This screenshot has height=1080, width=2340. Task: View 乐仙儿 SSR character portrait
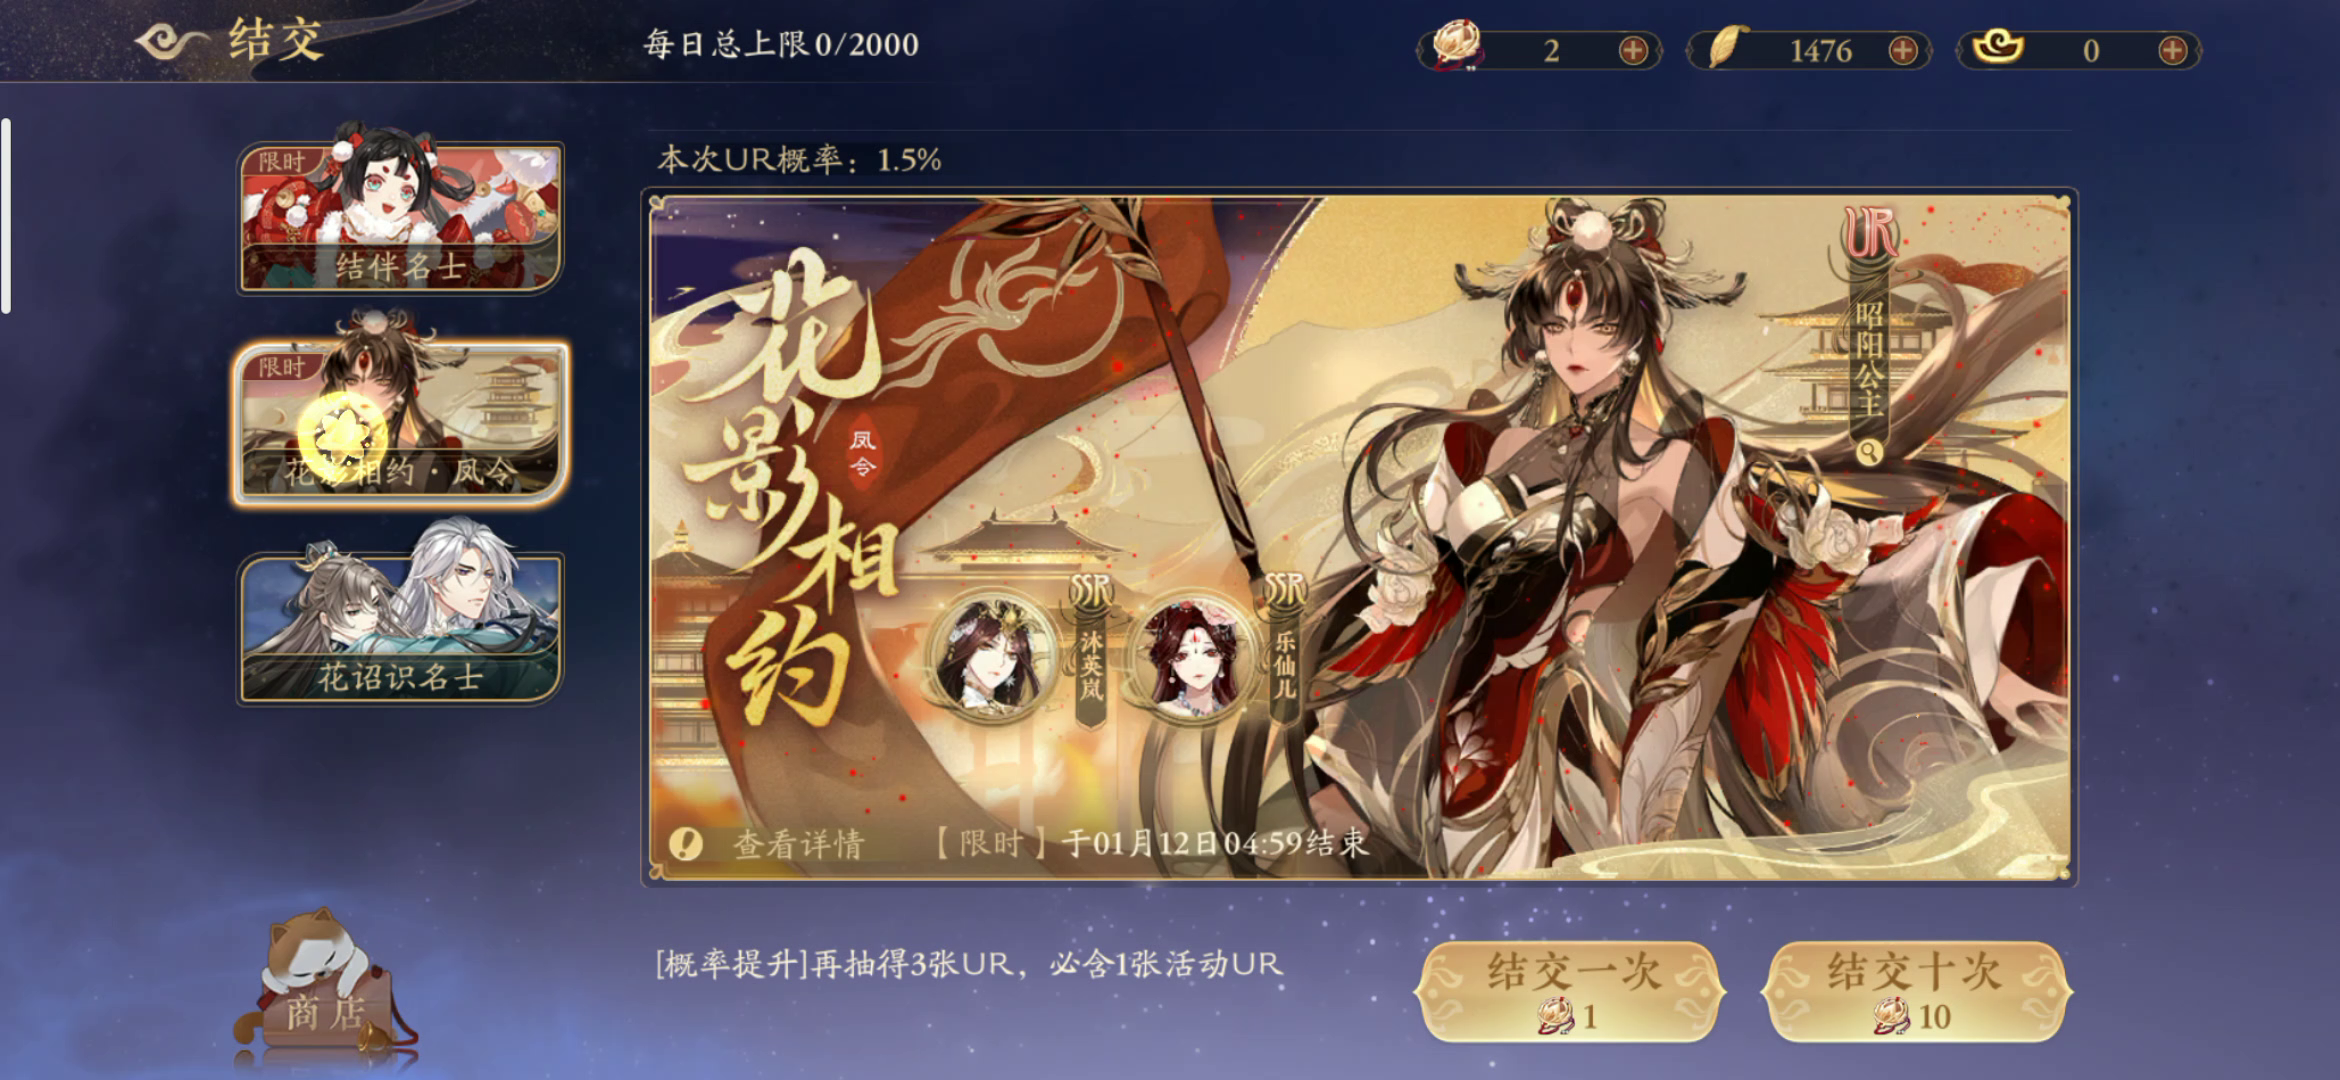(1190, 655)
